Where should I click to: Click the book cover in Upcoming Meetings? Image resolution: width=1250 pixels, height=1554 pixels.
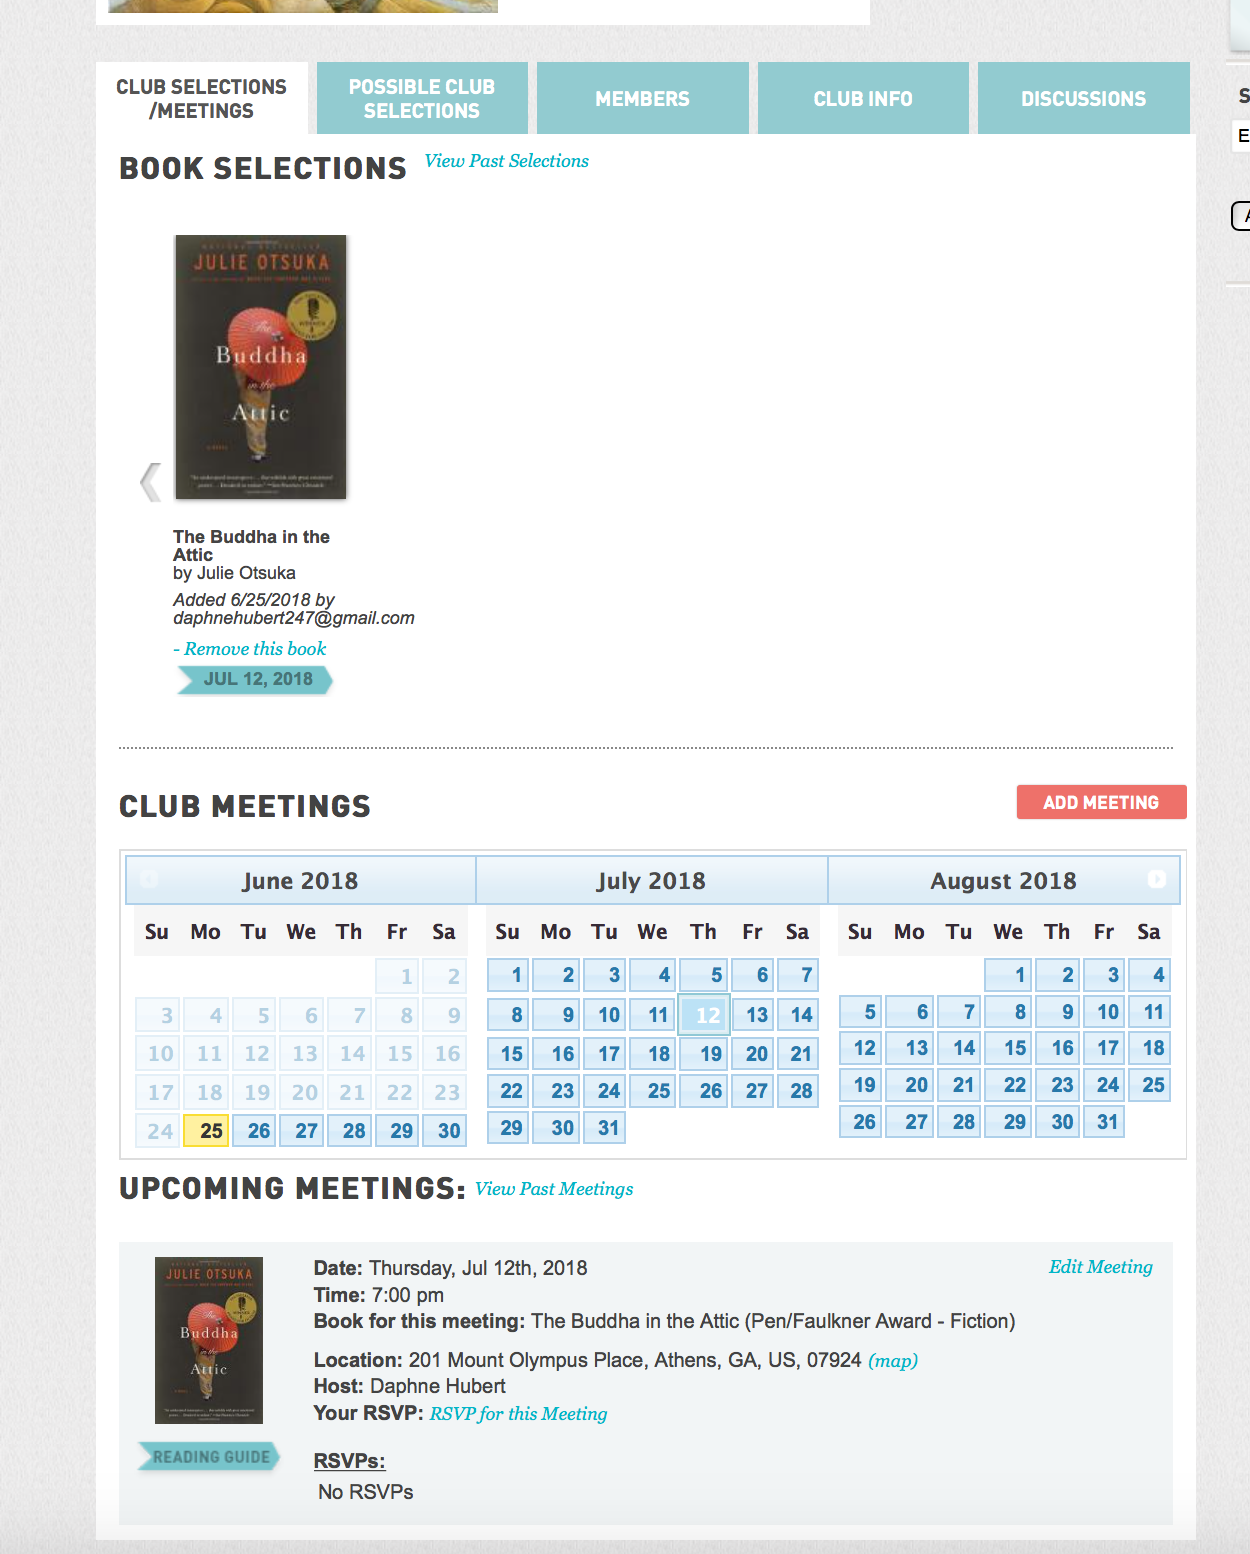(x=209, y=1340)
